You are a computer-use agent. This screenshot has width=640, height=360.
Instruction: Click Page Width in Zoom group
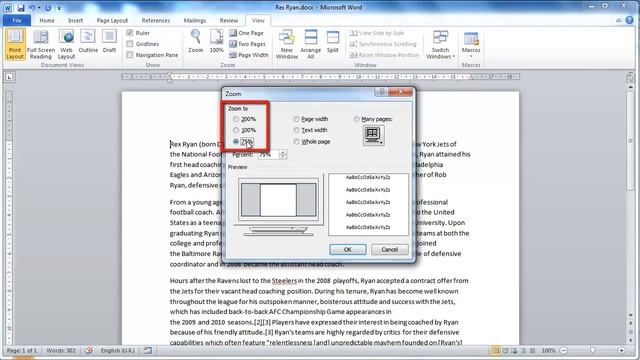pos(249,55)
